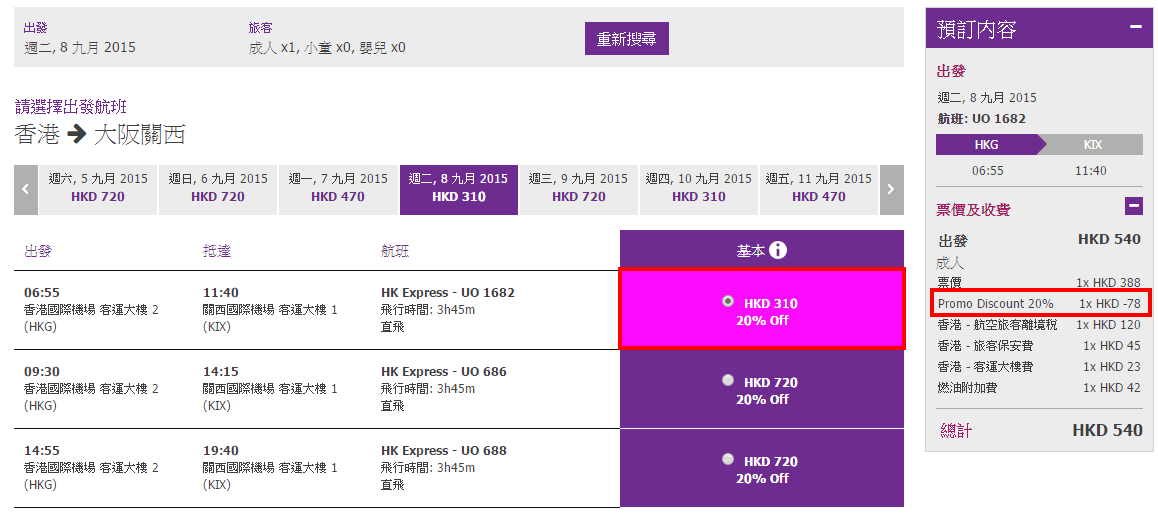Click the selected 週二, 8 九月 tab
The height and width of the screenshot is (518, 1158).
click(x=458, y=188)
